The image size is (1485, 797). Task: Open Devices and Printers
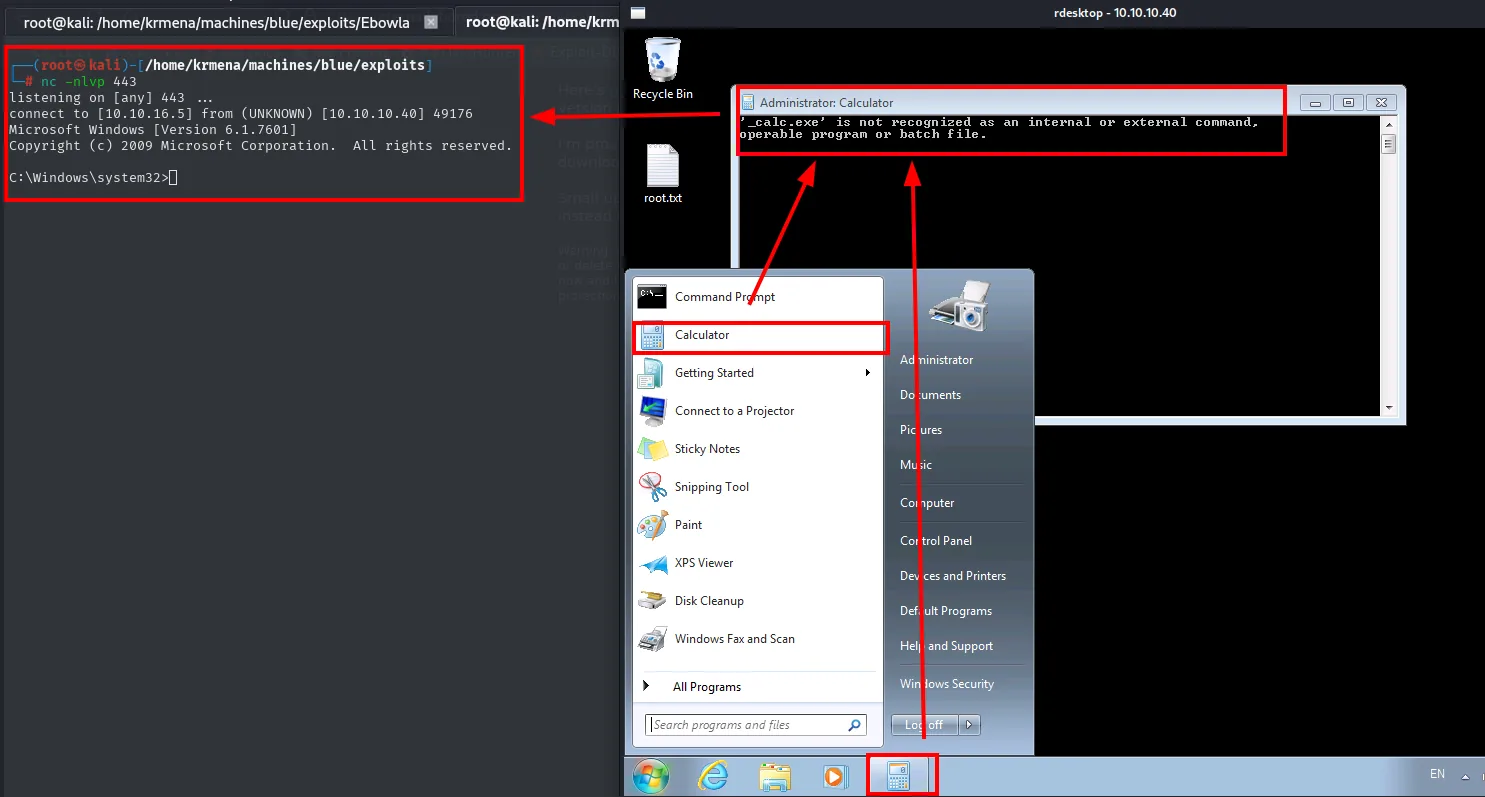click(953, 576)
